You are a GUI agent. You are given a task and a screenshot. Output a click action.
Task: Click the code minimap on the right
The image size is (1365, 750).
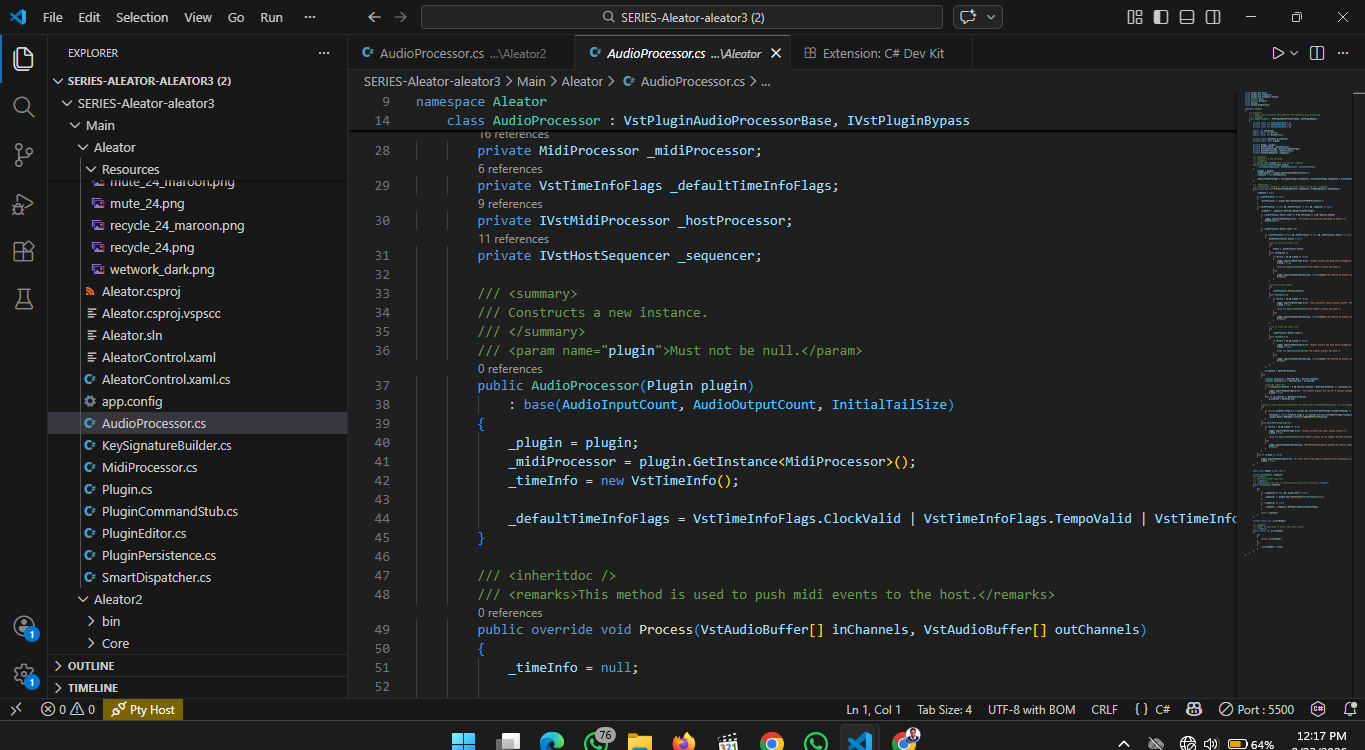click(1290, 300)
